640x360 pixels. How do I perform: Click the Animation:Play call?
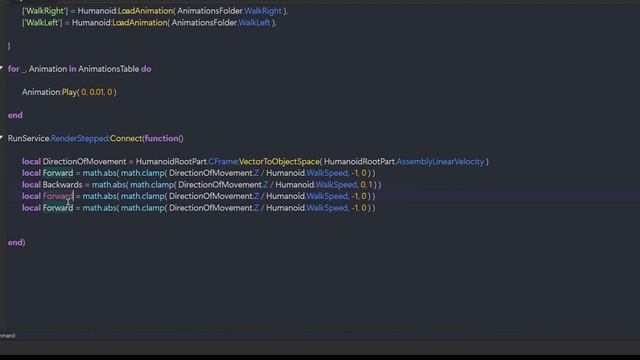coord(69,92)
